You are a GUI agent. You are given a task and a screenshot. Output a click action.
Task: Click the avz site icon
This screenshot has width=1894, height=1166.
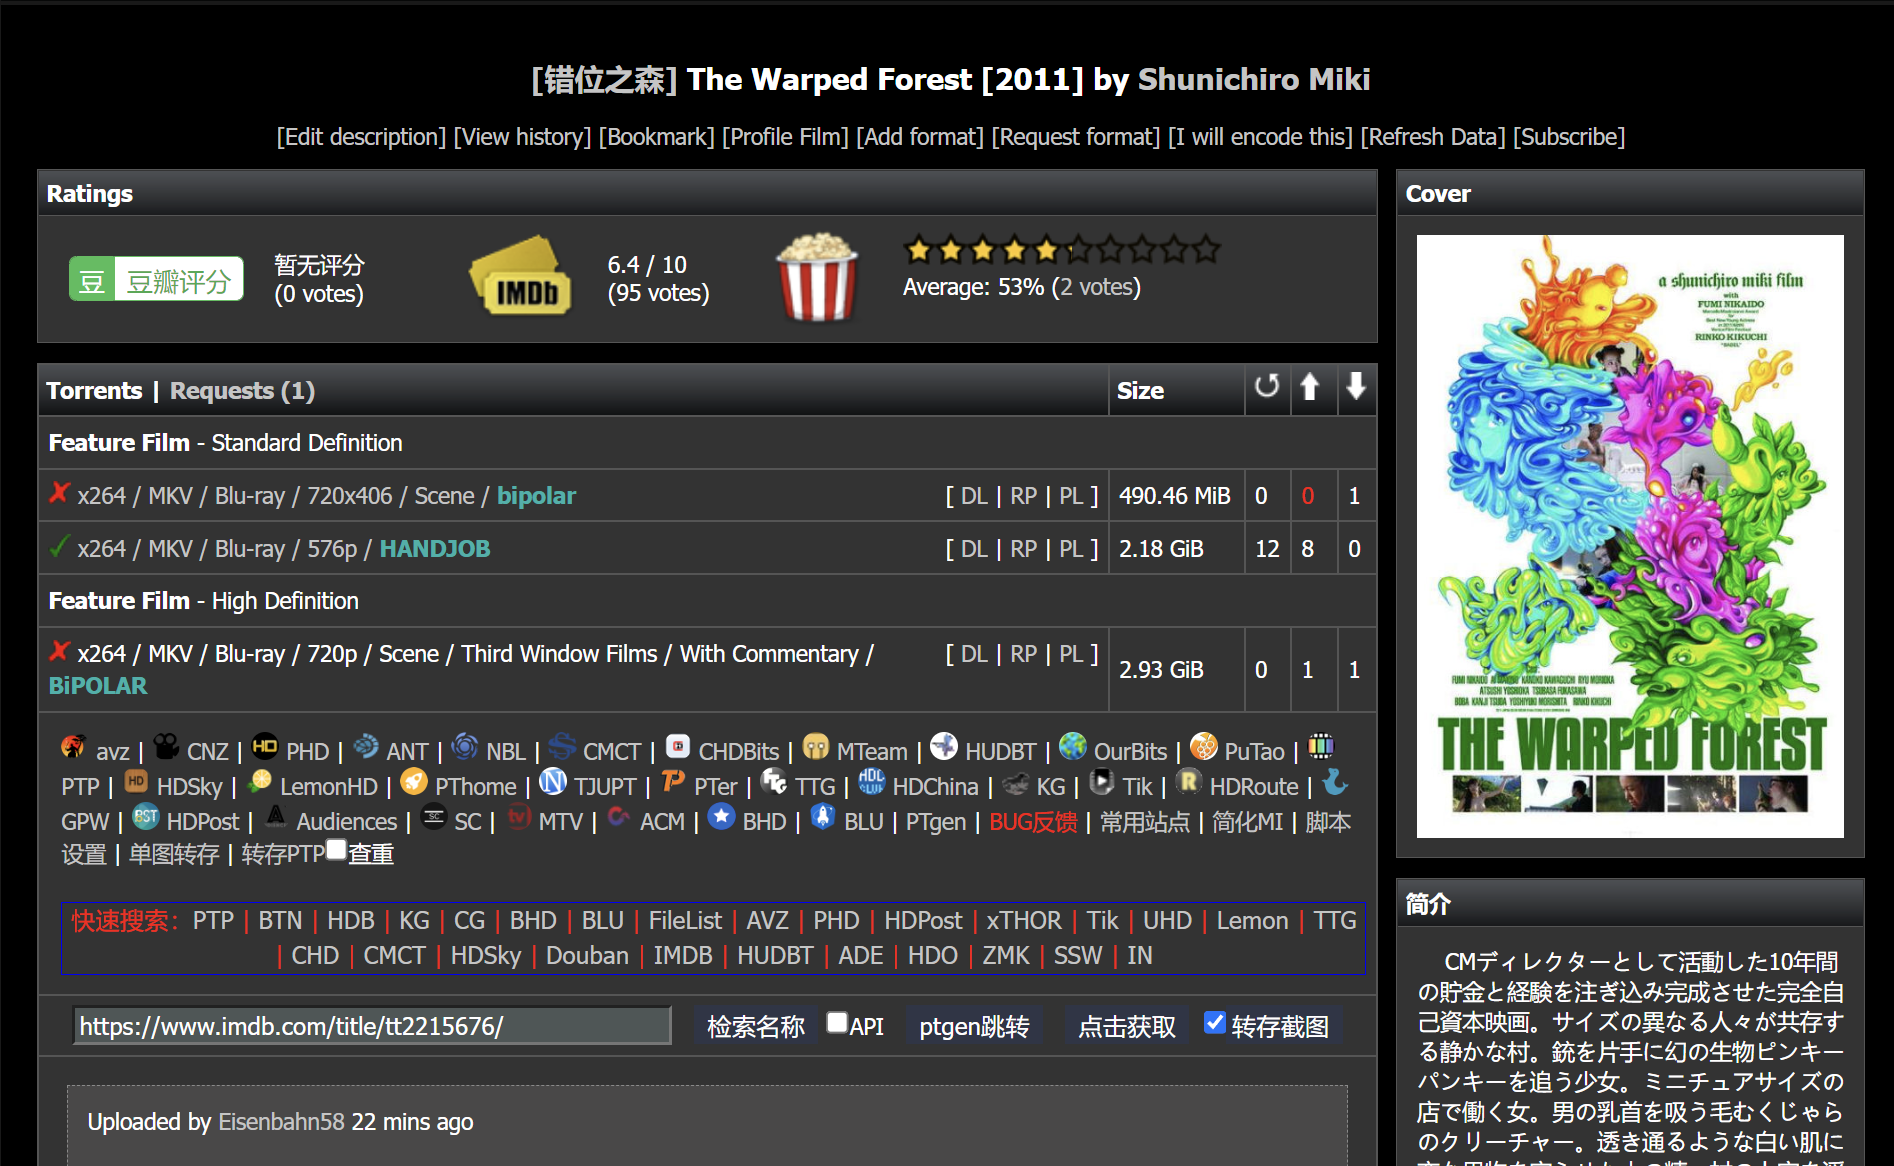click(x=73, y=746)
